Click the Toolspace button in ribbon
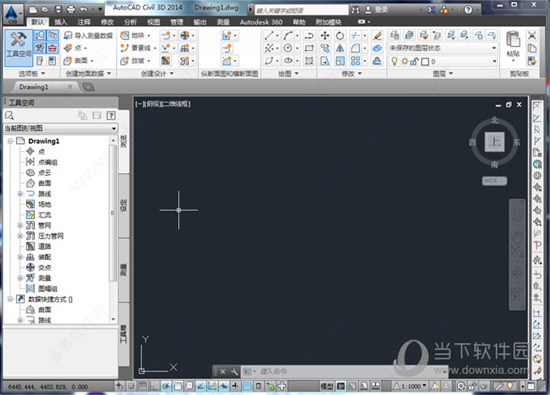The width and height of the screenshot is (550, 395). [18, 48]
